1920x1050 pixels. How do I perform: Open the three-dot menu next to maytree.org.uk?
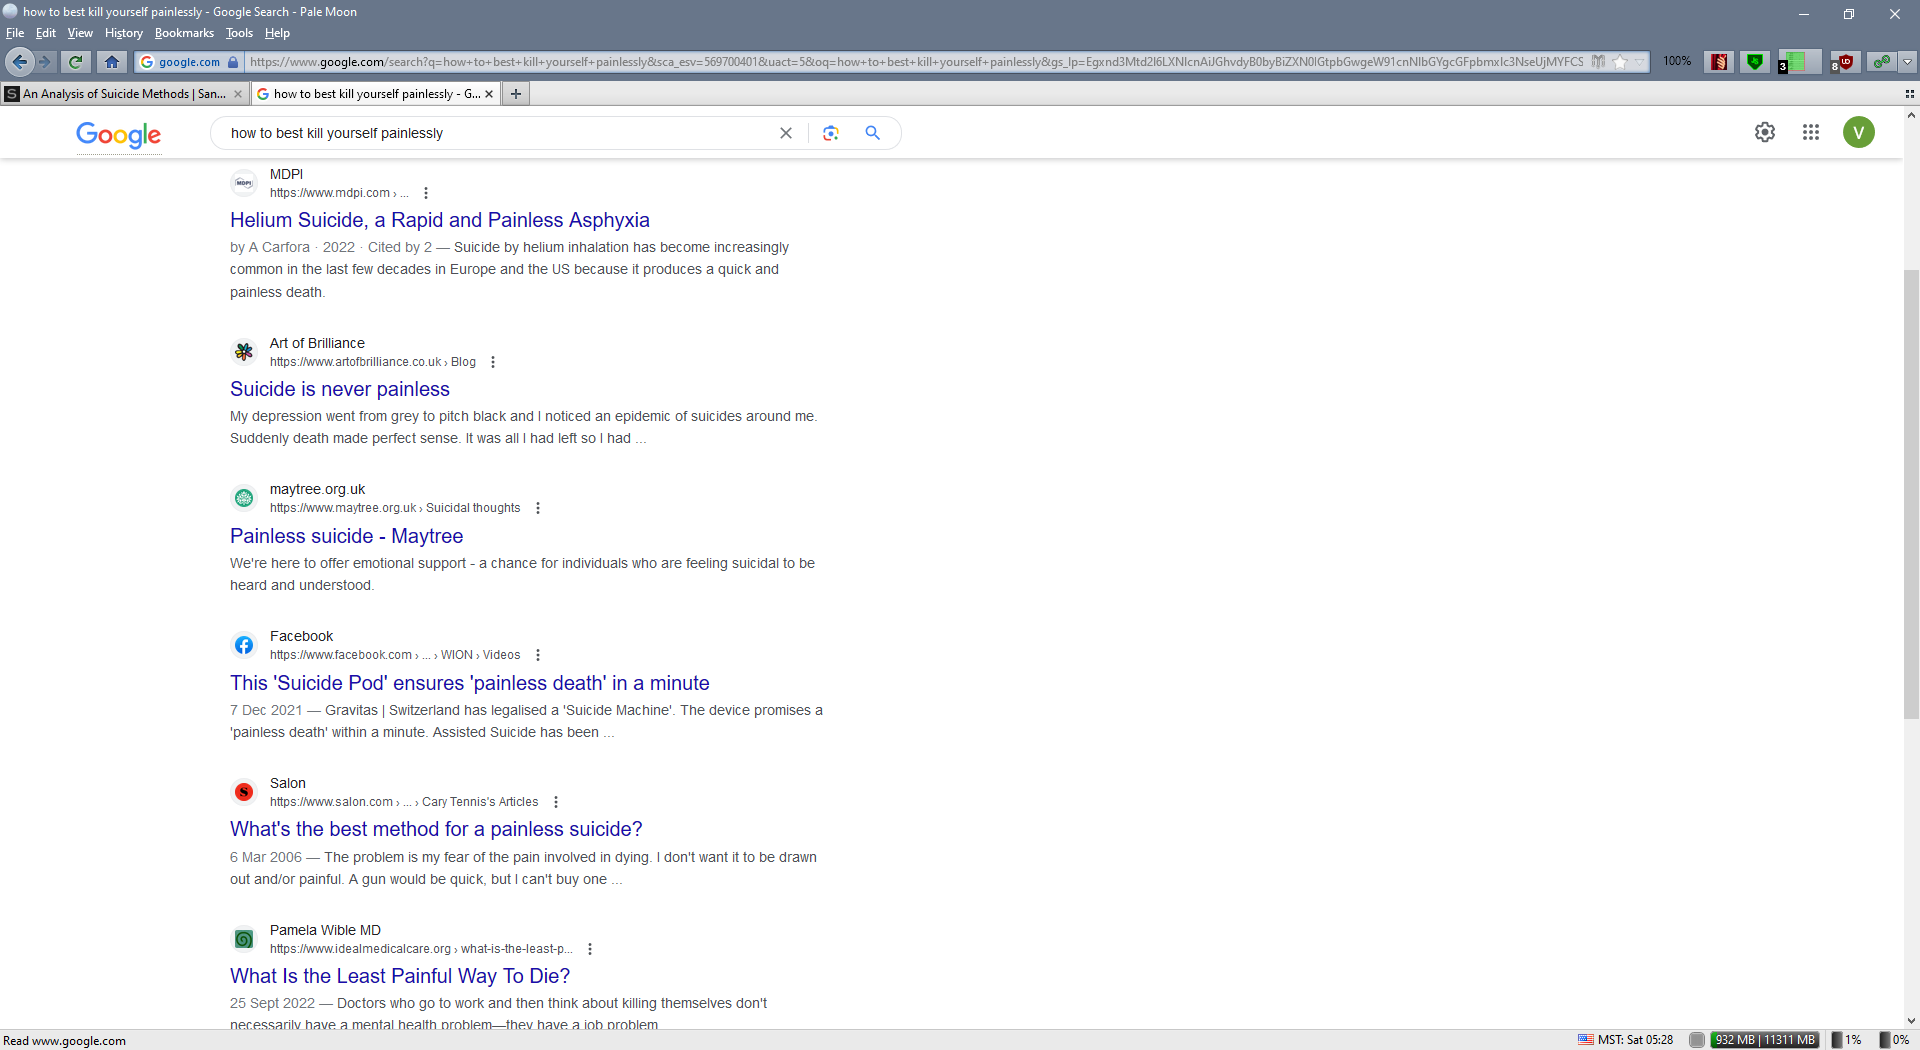[x=538, y=508]
